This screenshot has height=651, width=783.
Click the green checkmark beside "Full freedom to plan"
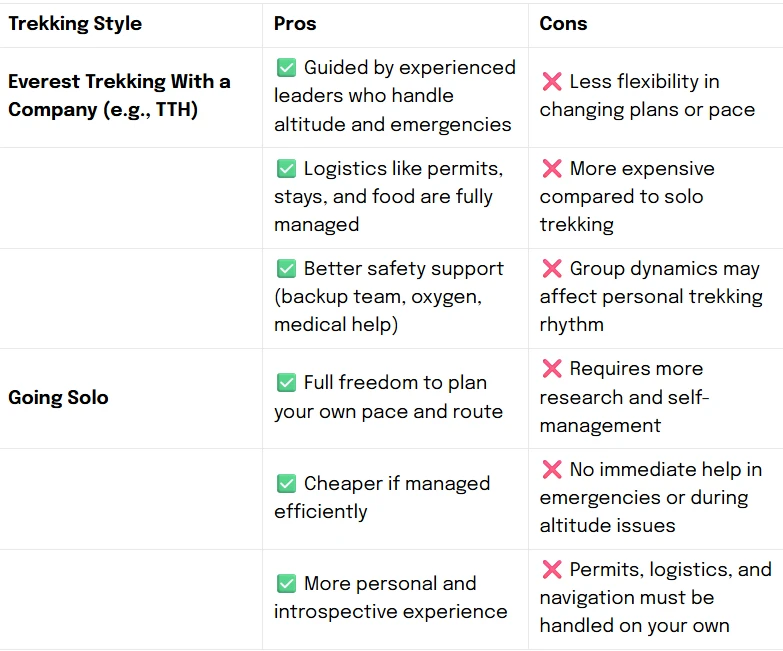[286, 383]
